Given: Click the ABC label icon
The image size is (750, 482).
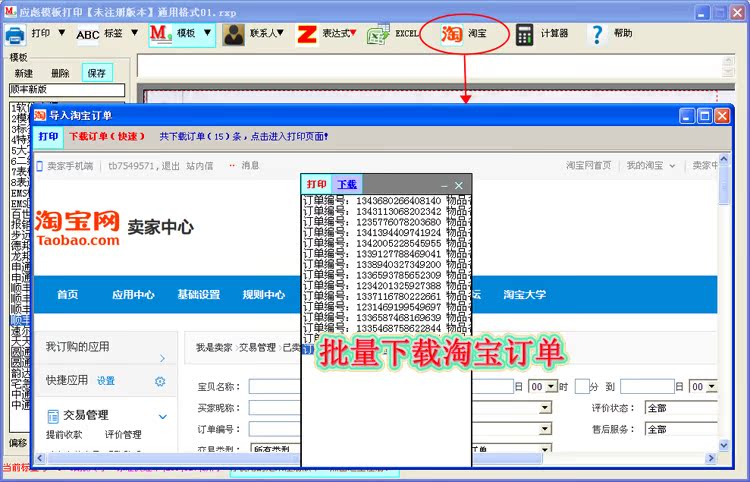Looking at the screenshot, I should click(88, 34).
